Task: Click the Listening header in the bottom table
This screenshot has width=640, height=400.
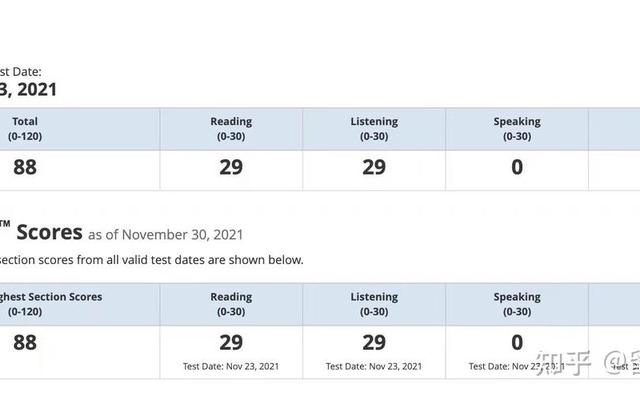Action: 374,303
